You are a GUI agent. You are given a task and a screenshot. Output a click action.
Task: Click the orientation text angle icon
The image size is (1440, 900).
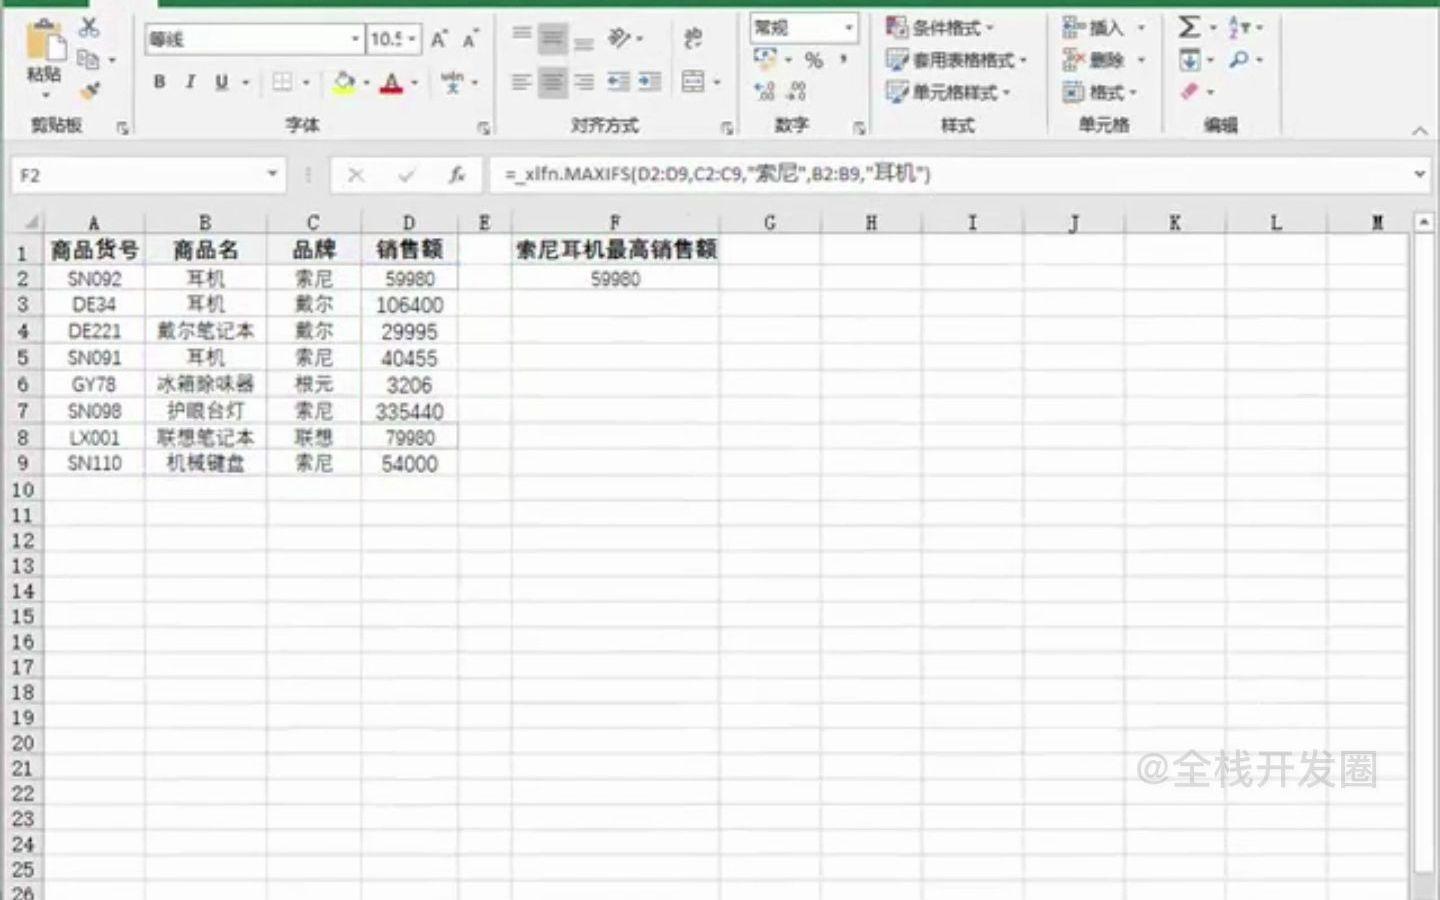pos(620,38)
